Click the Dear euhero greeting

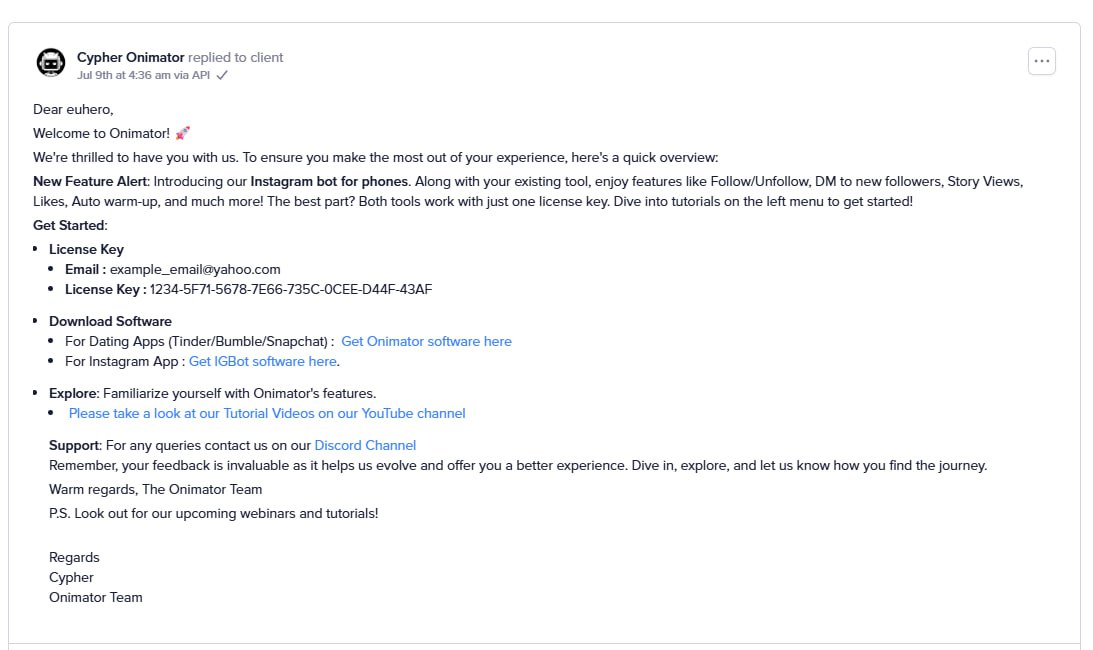(x=73, y=109)
